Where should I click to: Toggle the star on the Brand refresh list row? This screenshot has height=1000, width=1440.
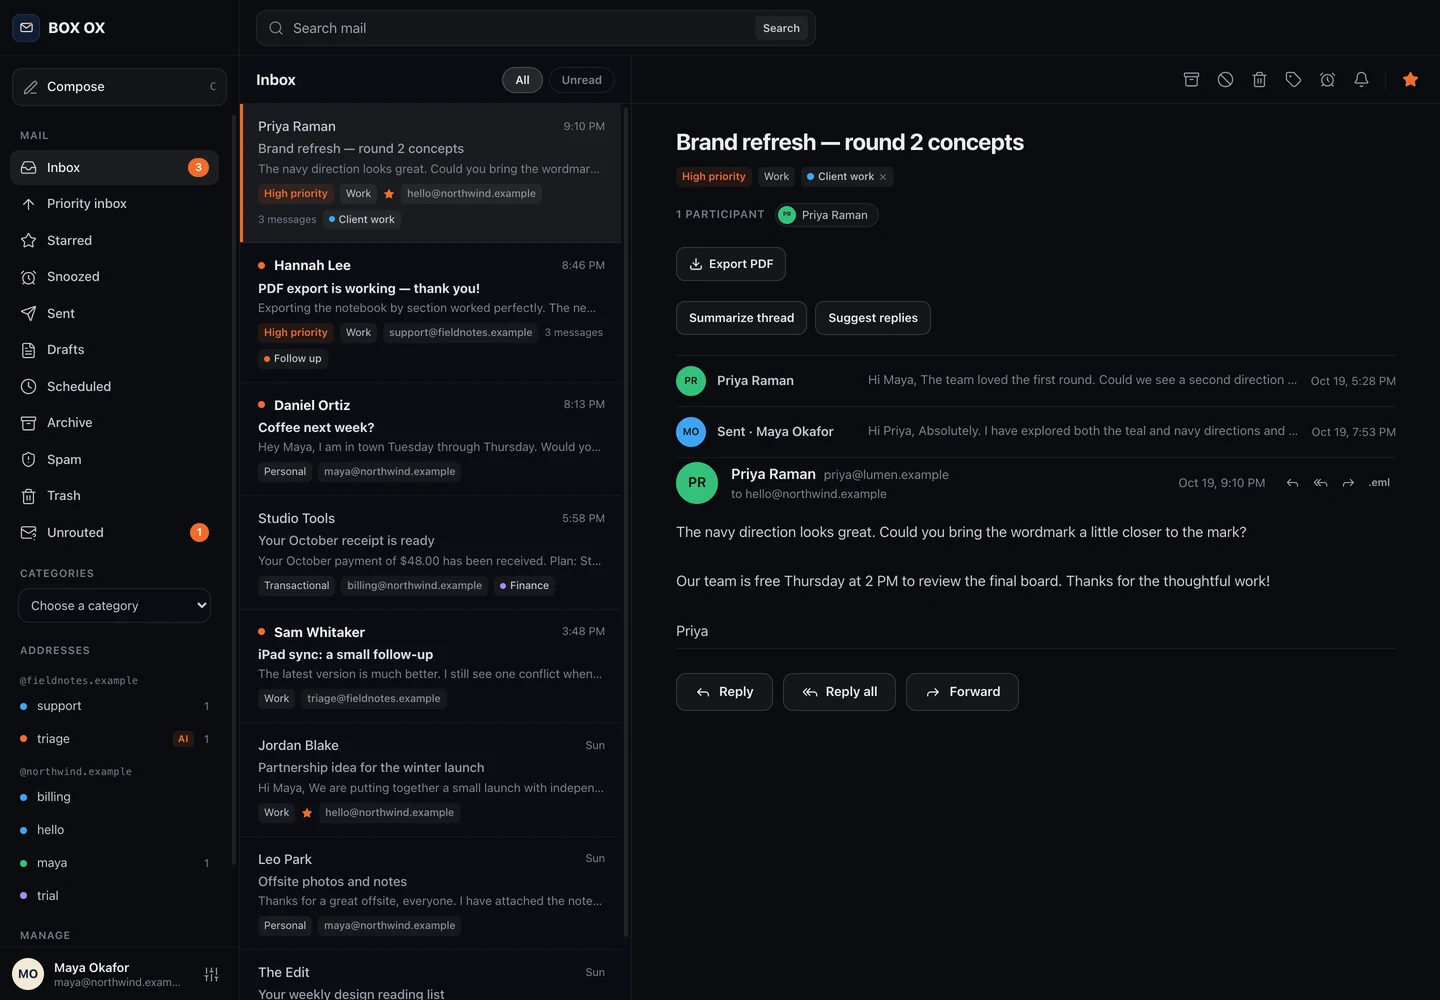(389, 194)
